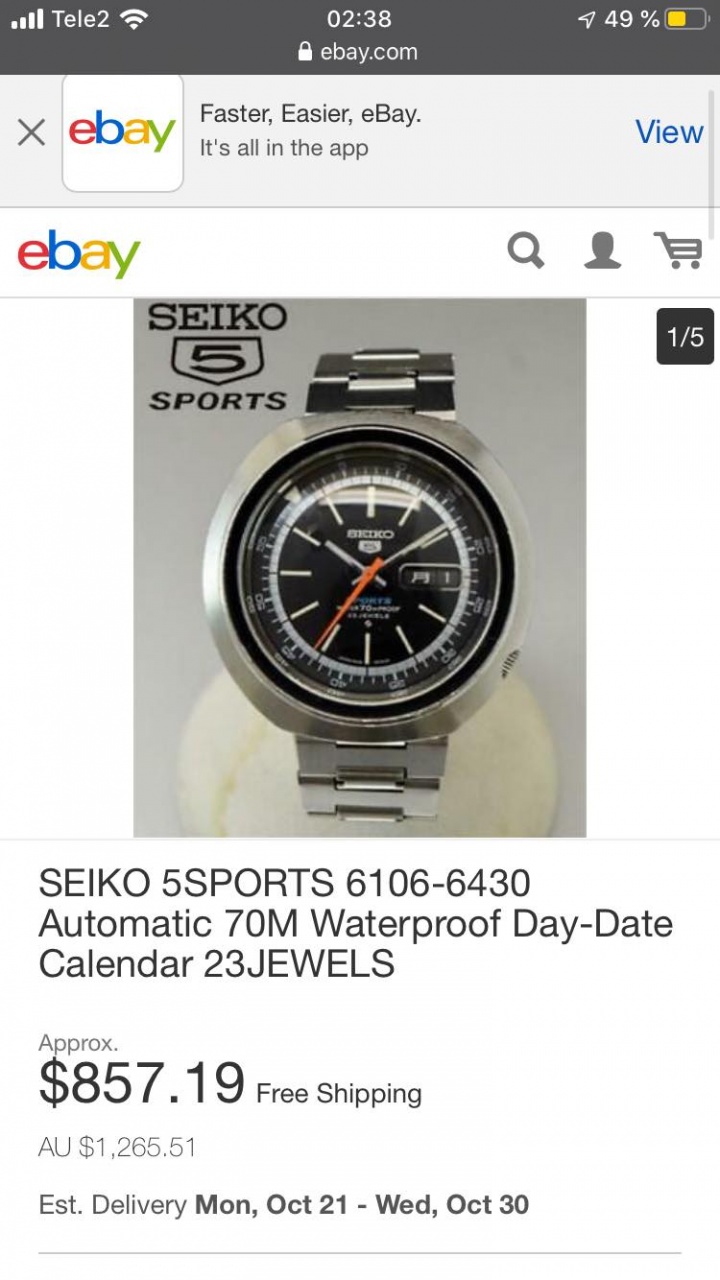Tap the Free Shipping label
This screenshot has height=1280, width=720.
pyautogui.click(x=339, y=1094)
